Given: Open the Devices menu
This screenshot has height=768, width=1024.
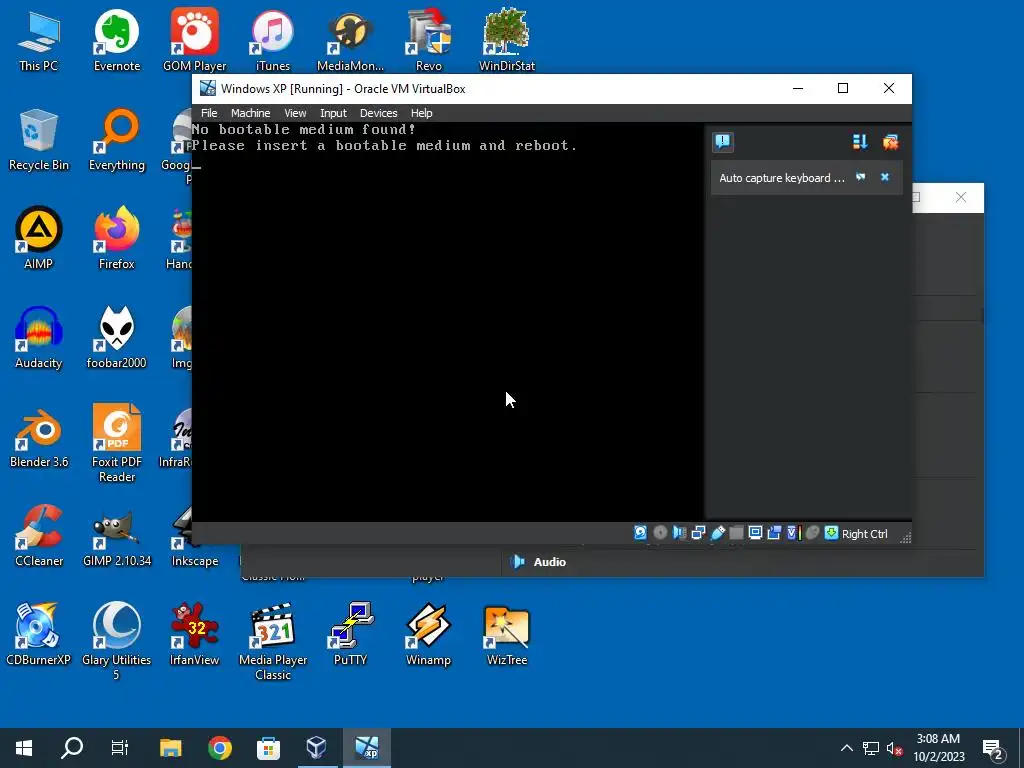Looking at the screenshot, I should pyautogui.click(x=378, y=113).
